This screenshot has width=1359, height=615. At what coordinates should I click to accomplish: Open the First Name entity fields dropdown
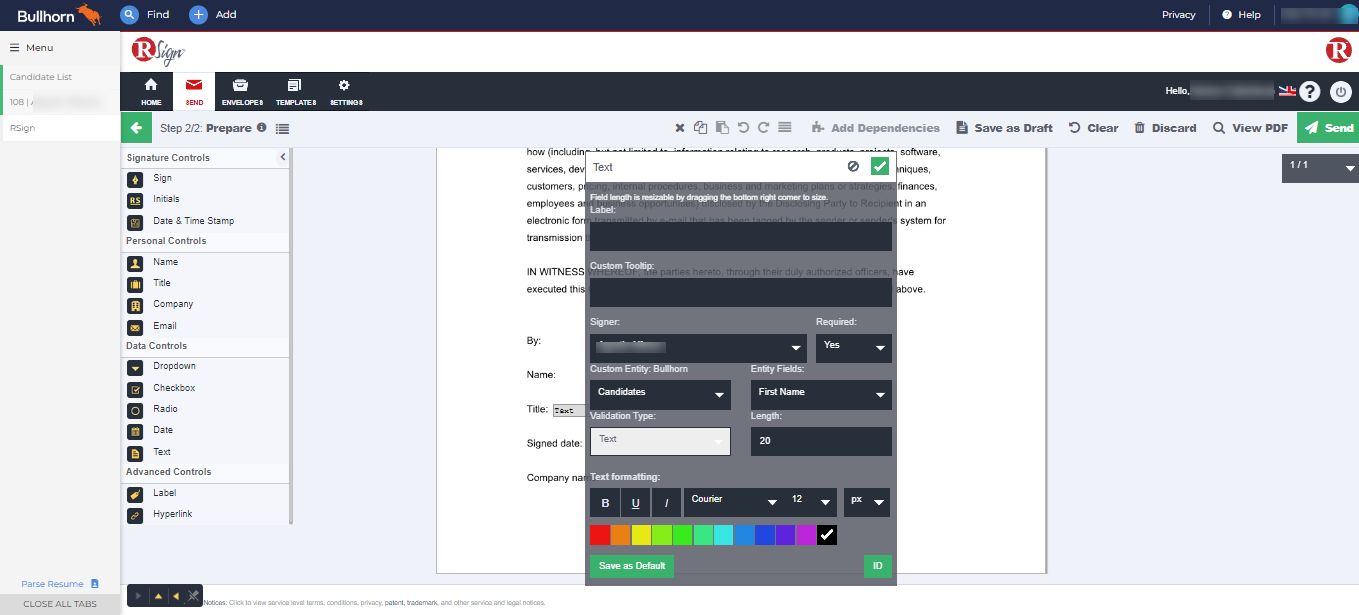point(821,395)
